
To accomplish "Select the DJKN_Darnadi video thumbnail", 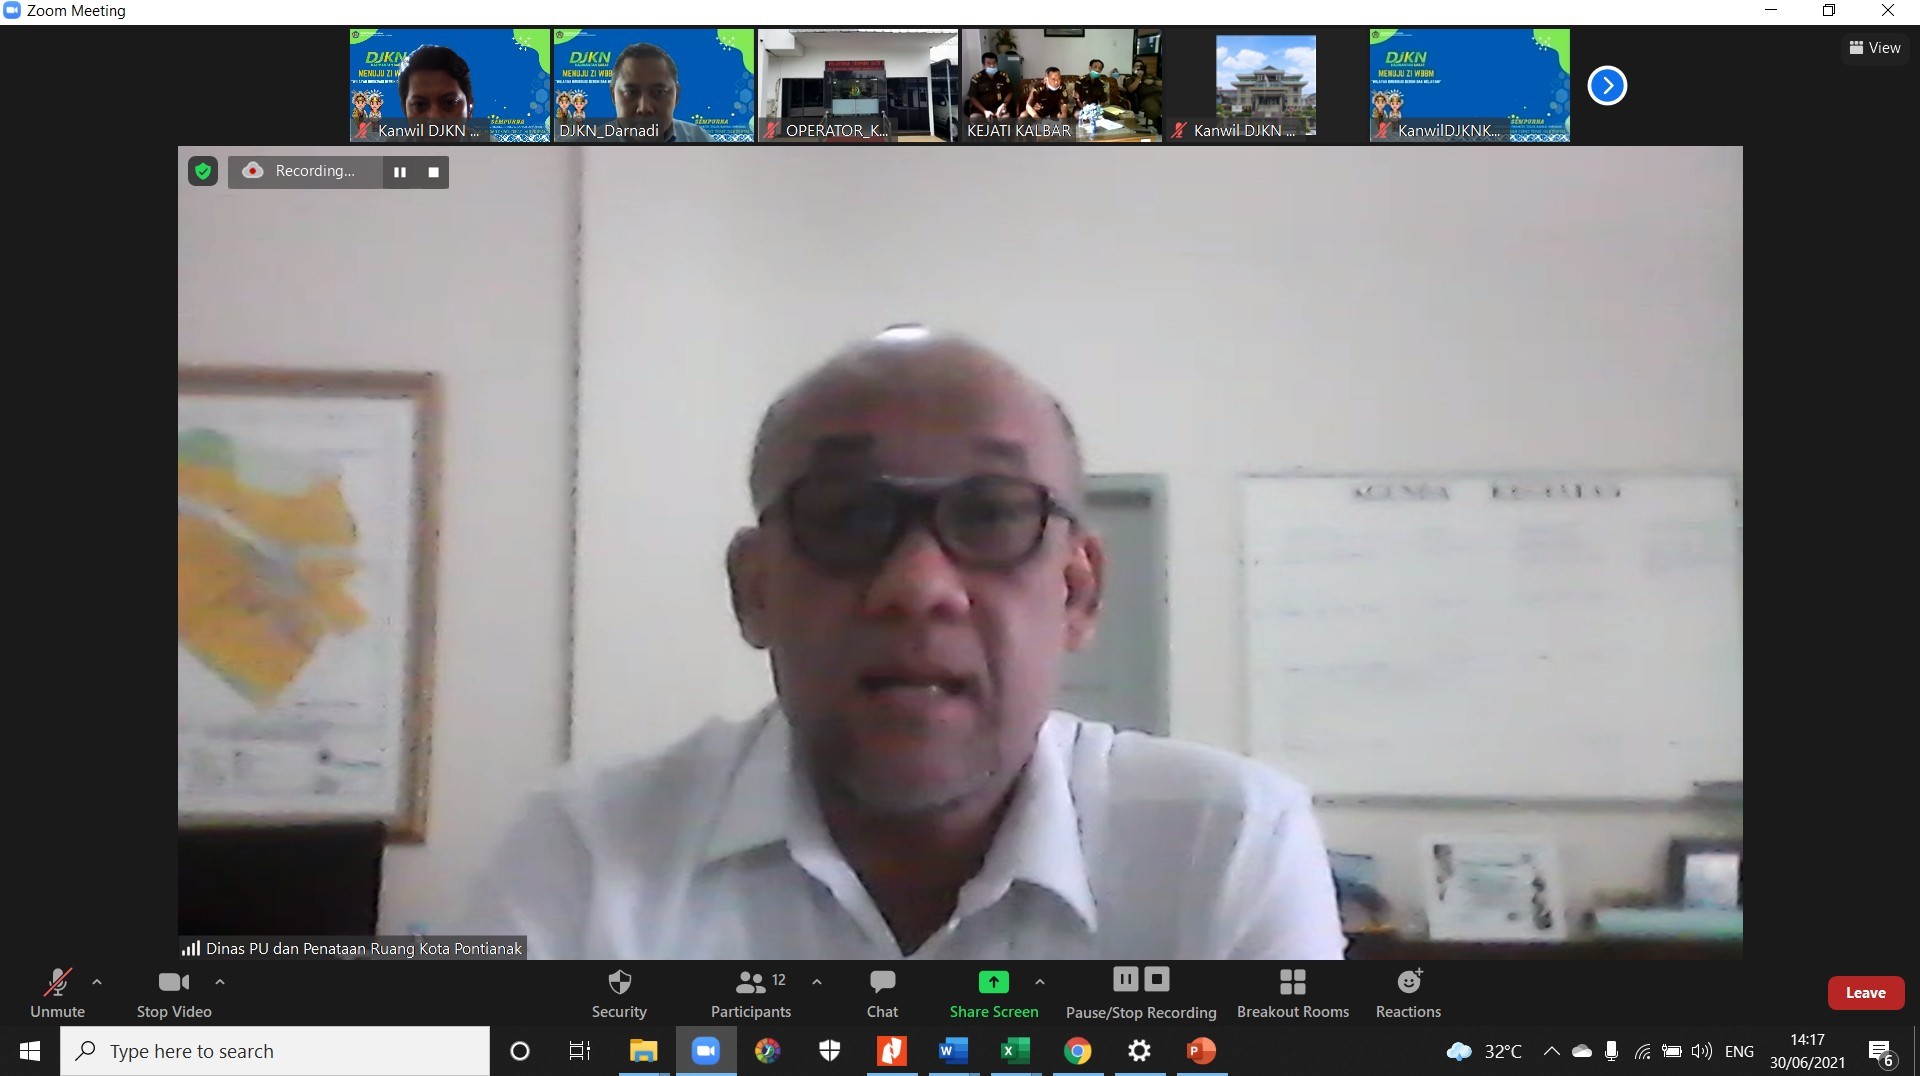I will tap(654, 85).
